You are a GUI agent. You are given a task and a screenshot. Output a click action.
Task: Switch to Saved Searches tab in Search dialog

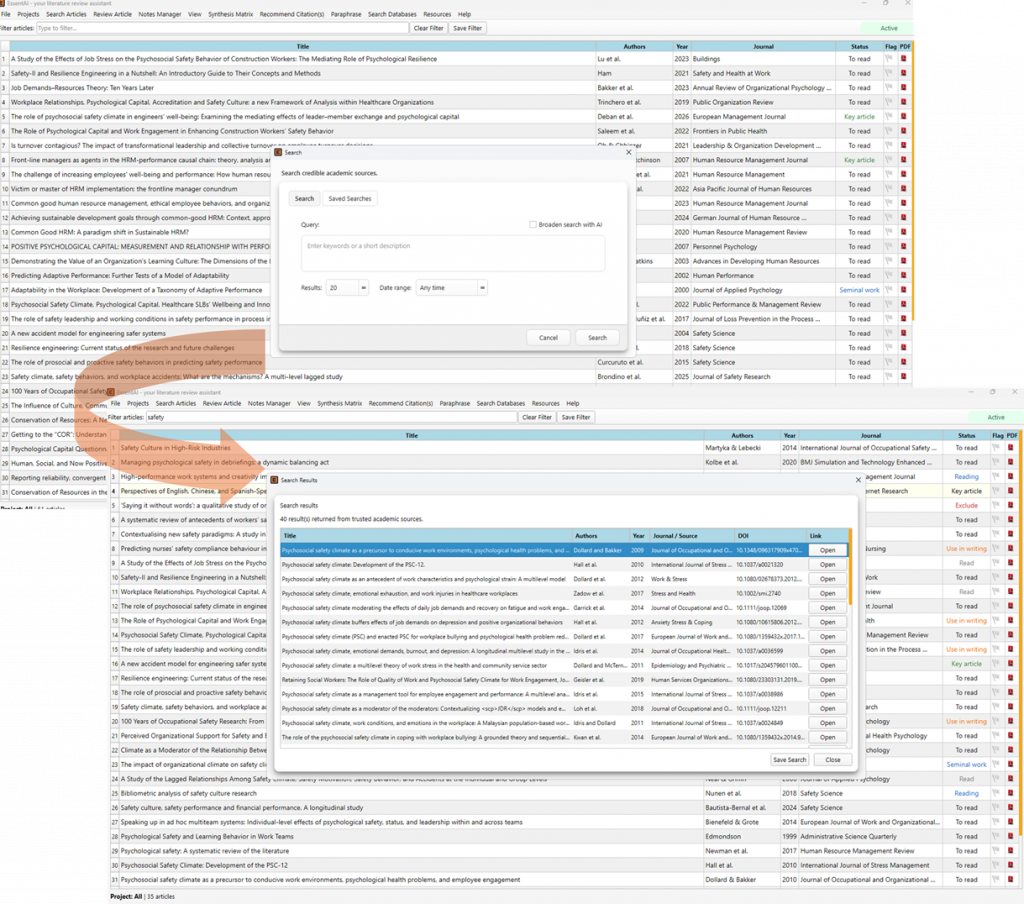[349, 199]
